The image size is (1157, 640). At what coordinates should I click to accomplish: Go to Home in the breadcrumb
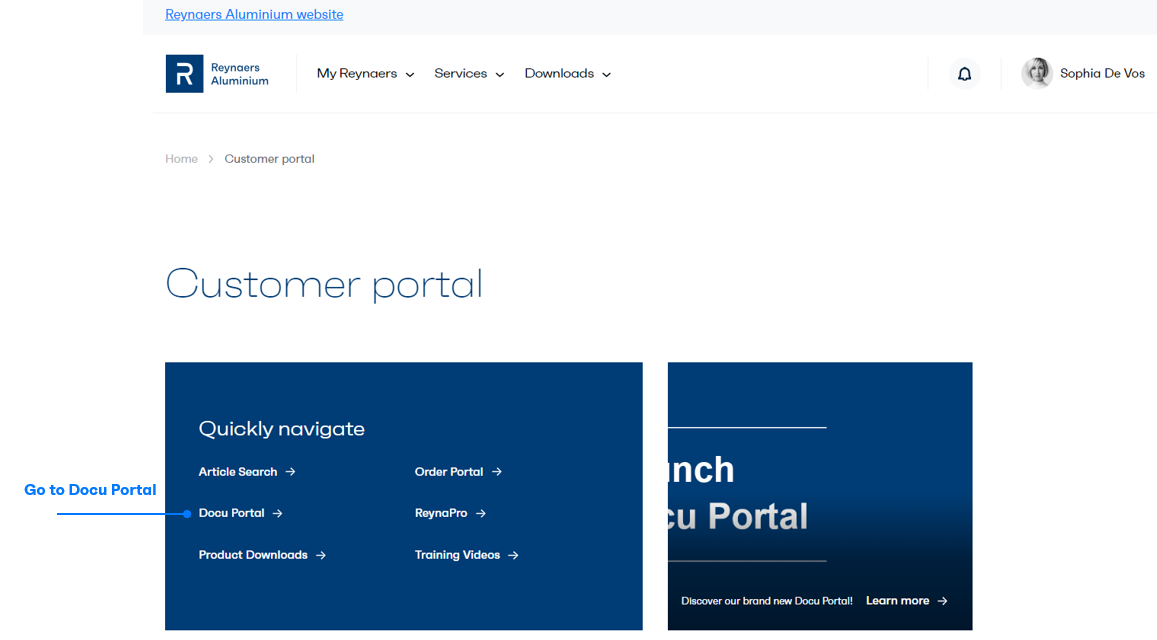click(x=182, y=159)
